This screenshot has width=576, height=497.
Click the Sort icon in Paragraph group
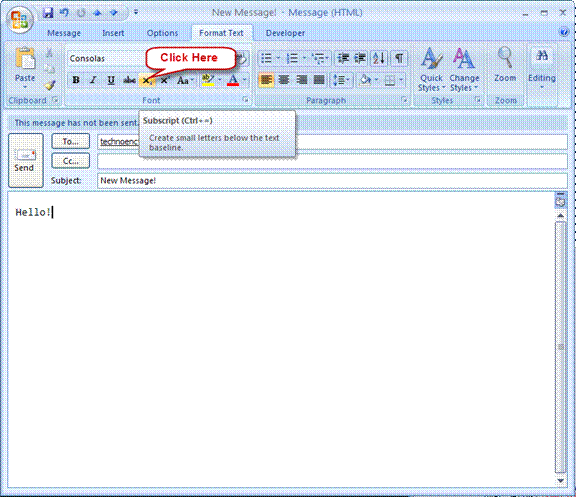pyautogui.click(x=379, y=58)
